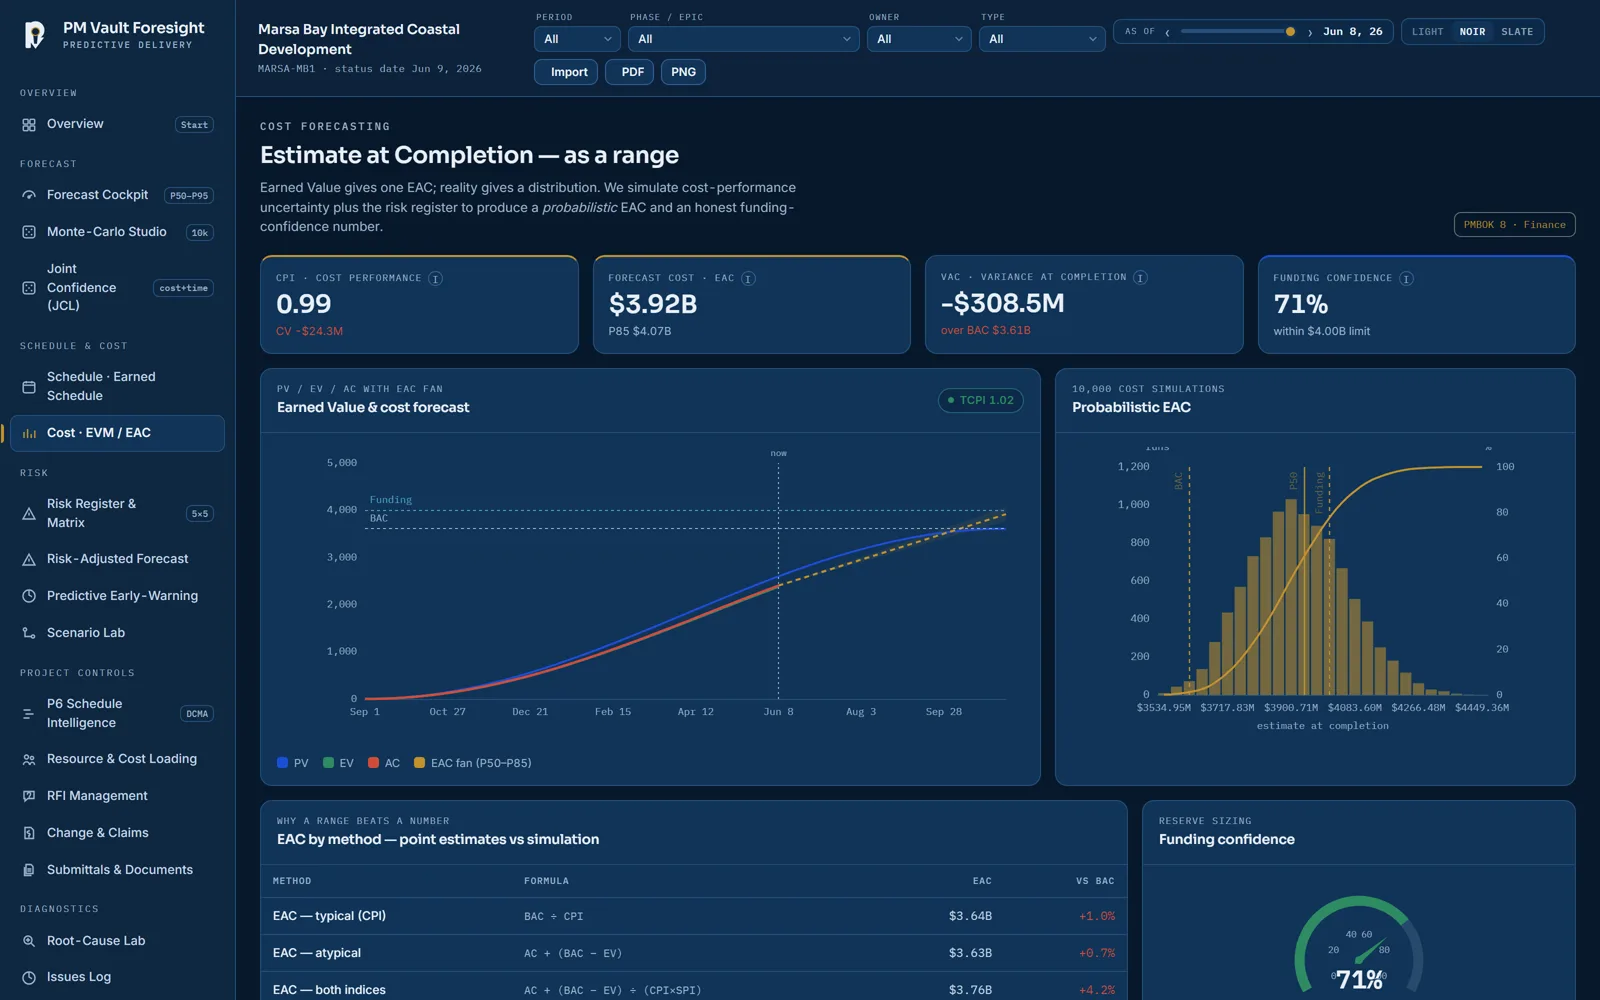Click the VAC value -$308.5M
Image resolution: width=1600 pixels, height=1000 pixels.
1003,303
